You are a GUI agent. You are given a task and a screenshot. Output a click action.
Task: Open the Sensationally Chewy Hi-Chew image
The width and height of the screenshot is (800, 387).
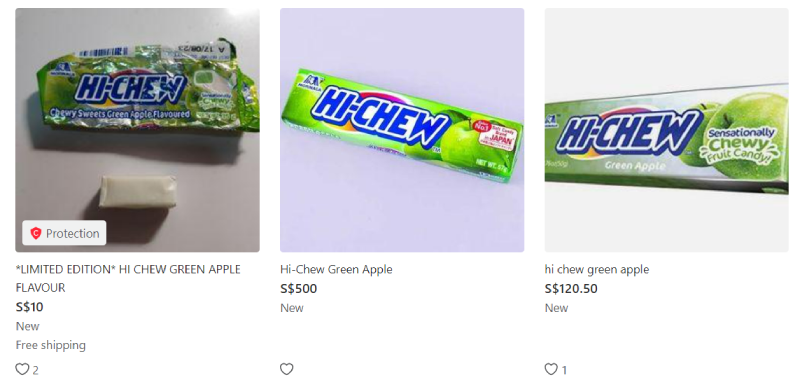click(x=666, y=130)
